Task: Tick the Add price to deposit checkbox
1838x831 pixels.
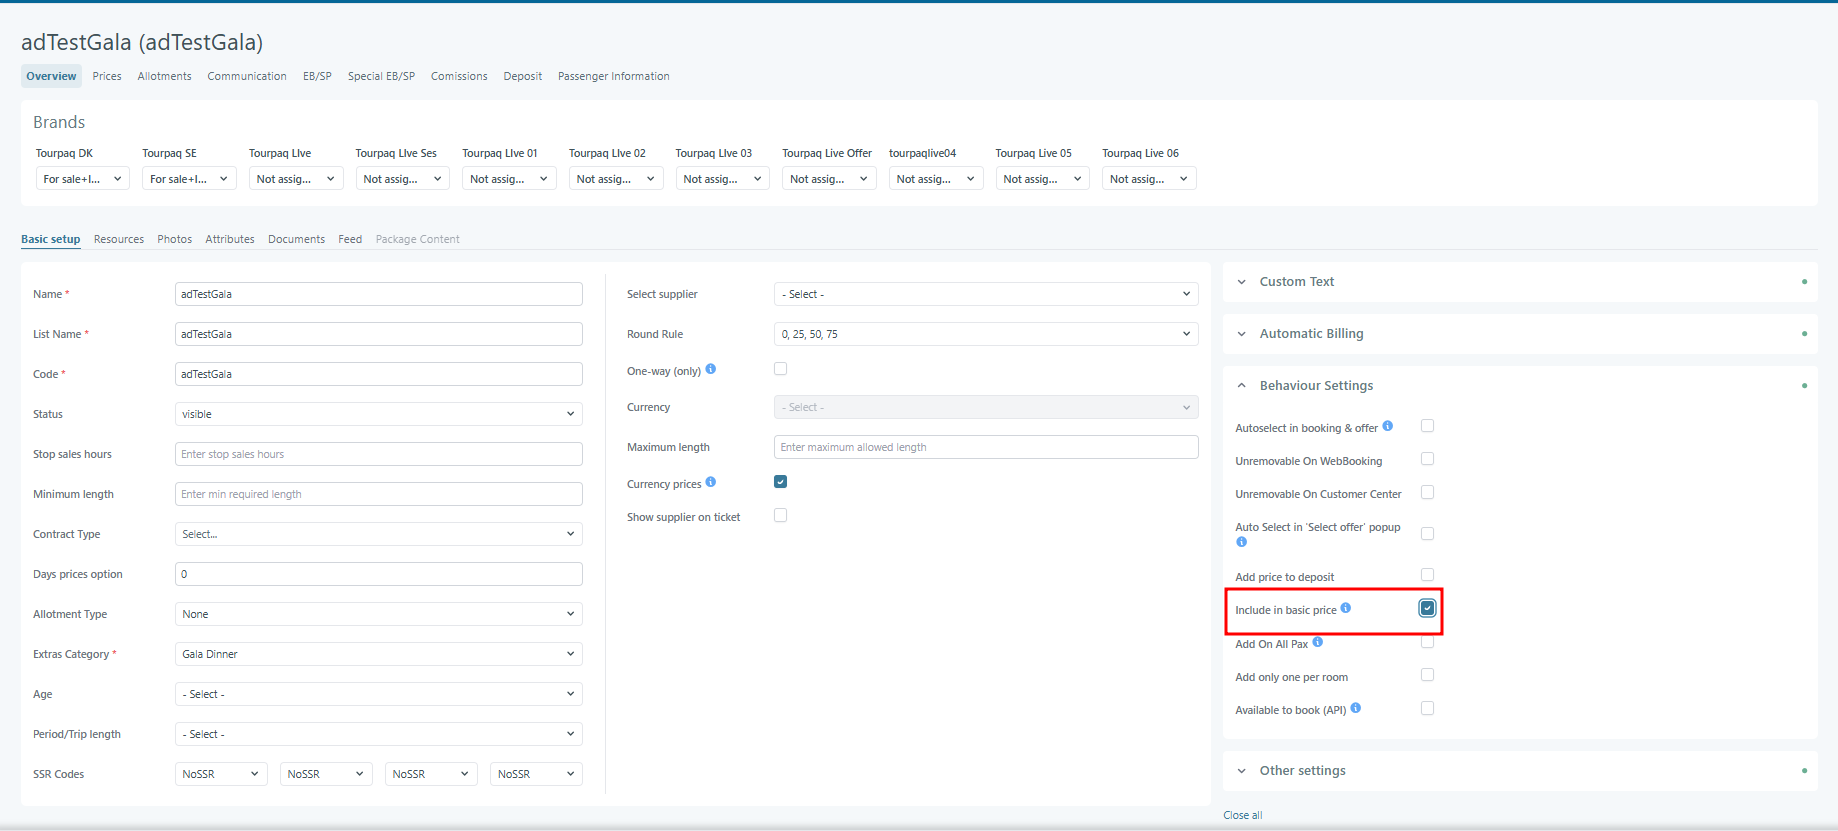Action: coord(1428,575)
